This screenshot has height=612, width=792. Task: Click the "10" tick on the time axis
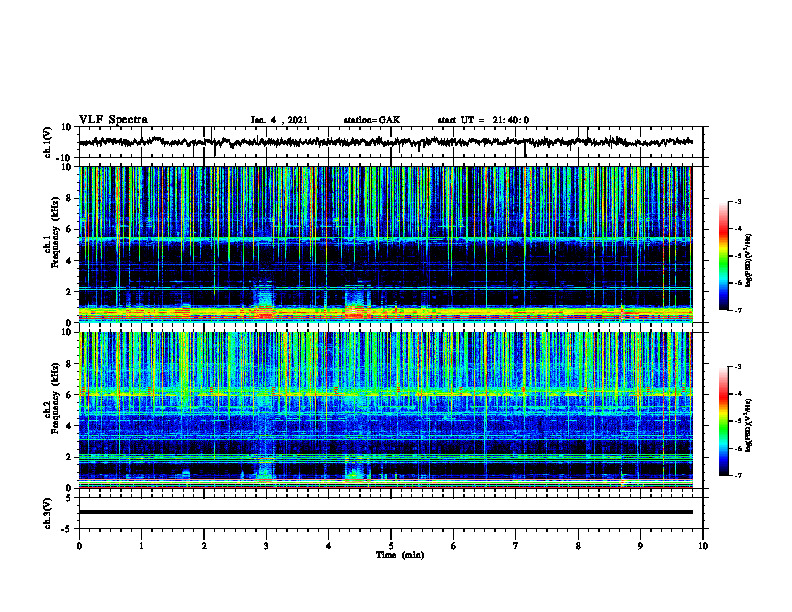[x=703, y=546]
